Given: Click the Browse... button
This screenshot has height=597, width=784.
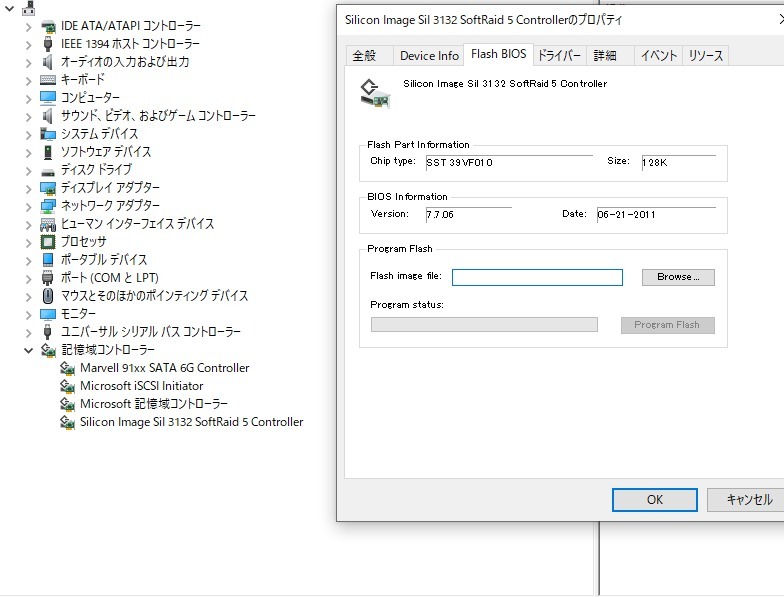Looking at the screenshot, I should coord(678,277).
